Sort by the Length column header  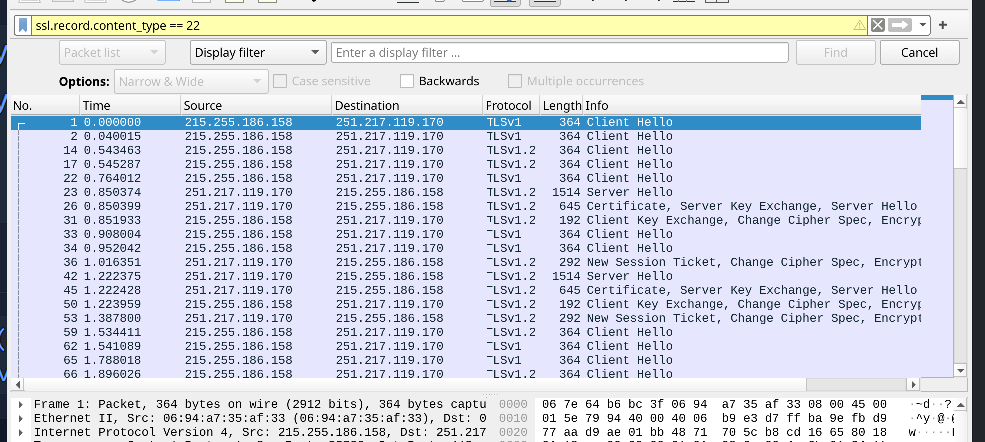[562, 105]
